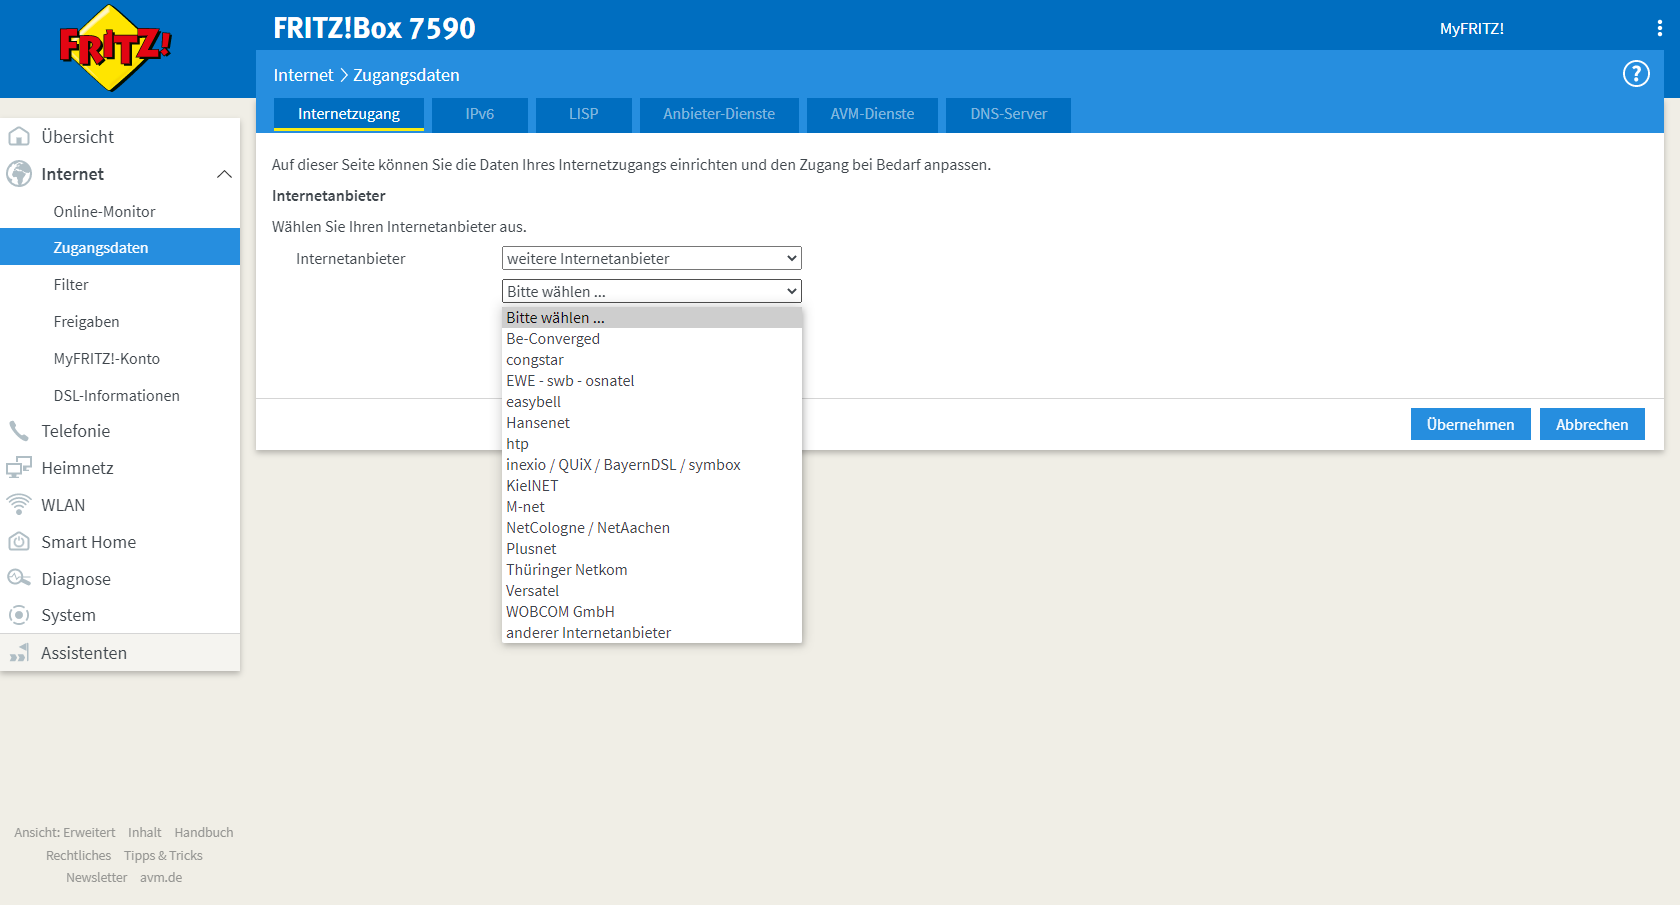Open the avm.de footer link
The height and width of the screenshot is (905, 1680).
[x=161, y=877]
